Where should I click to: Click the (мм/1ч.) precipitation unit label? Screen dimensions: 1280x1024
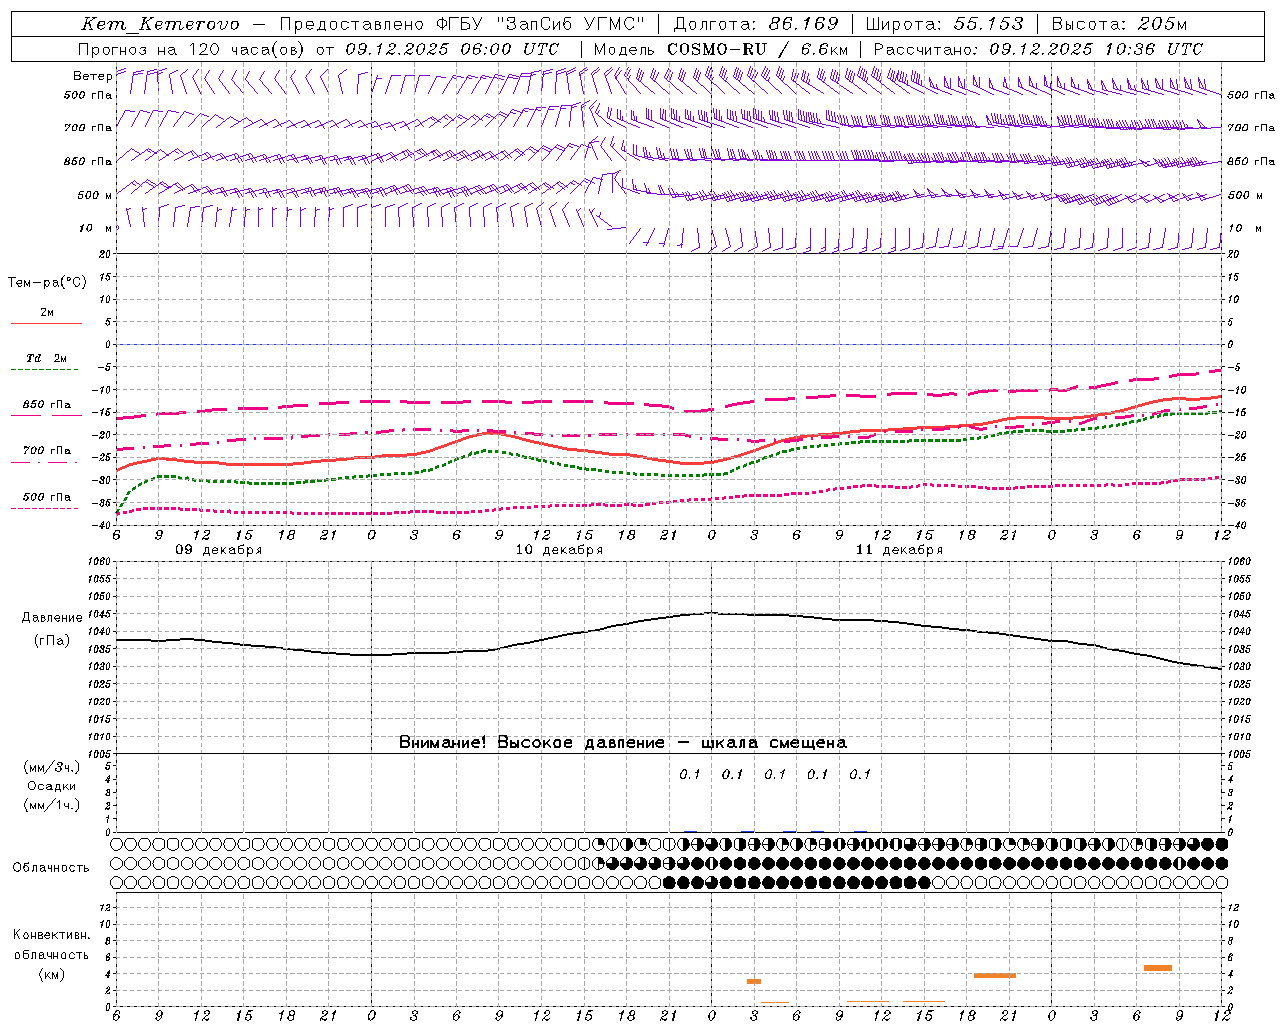click(x=52, y=805)
